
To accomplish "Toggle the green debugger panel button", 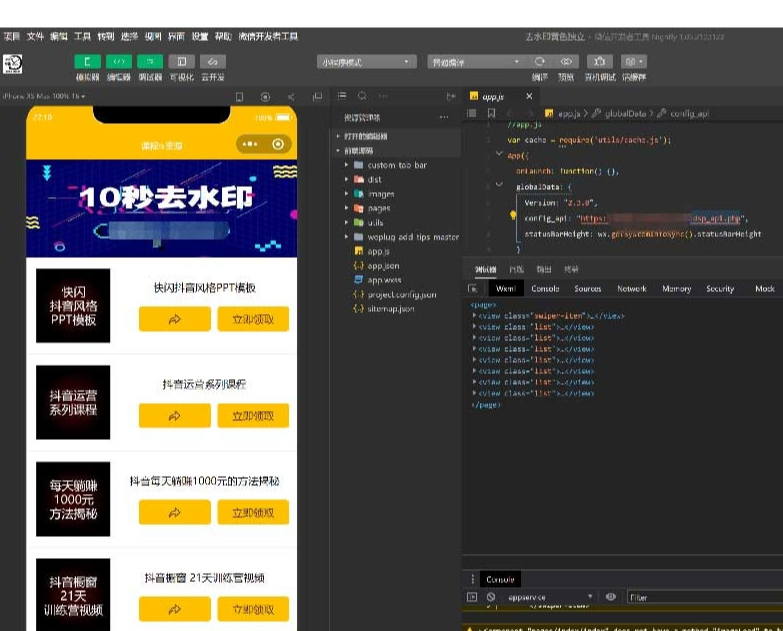I will click(x=150, y=61).
